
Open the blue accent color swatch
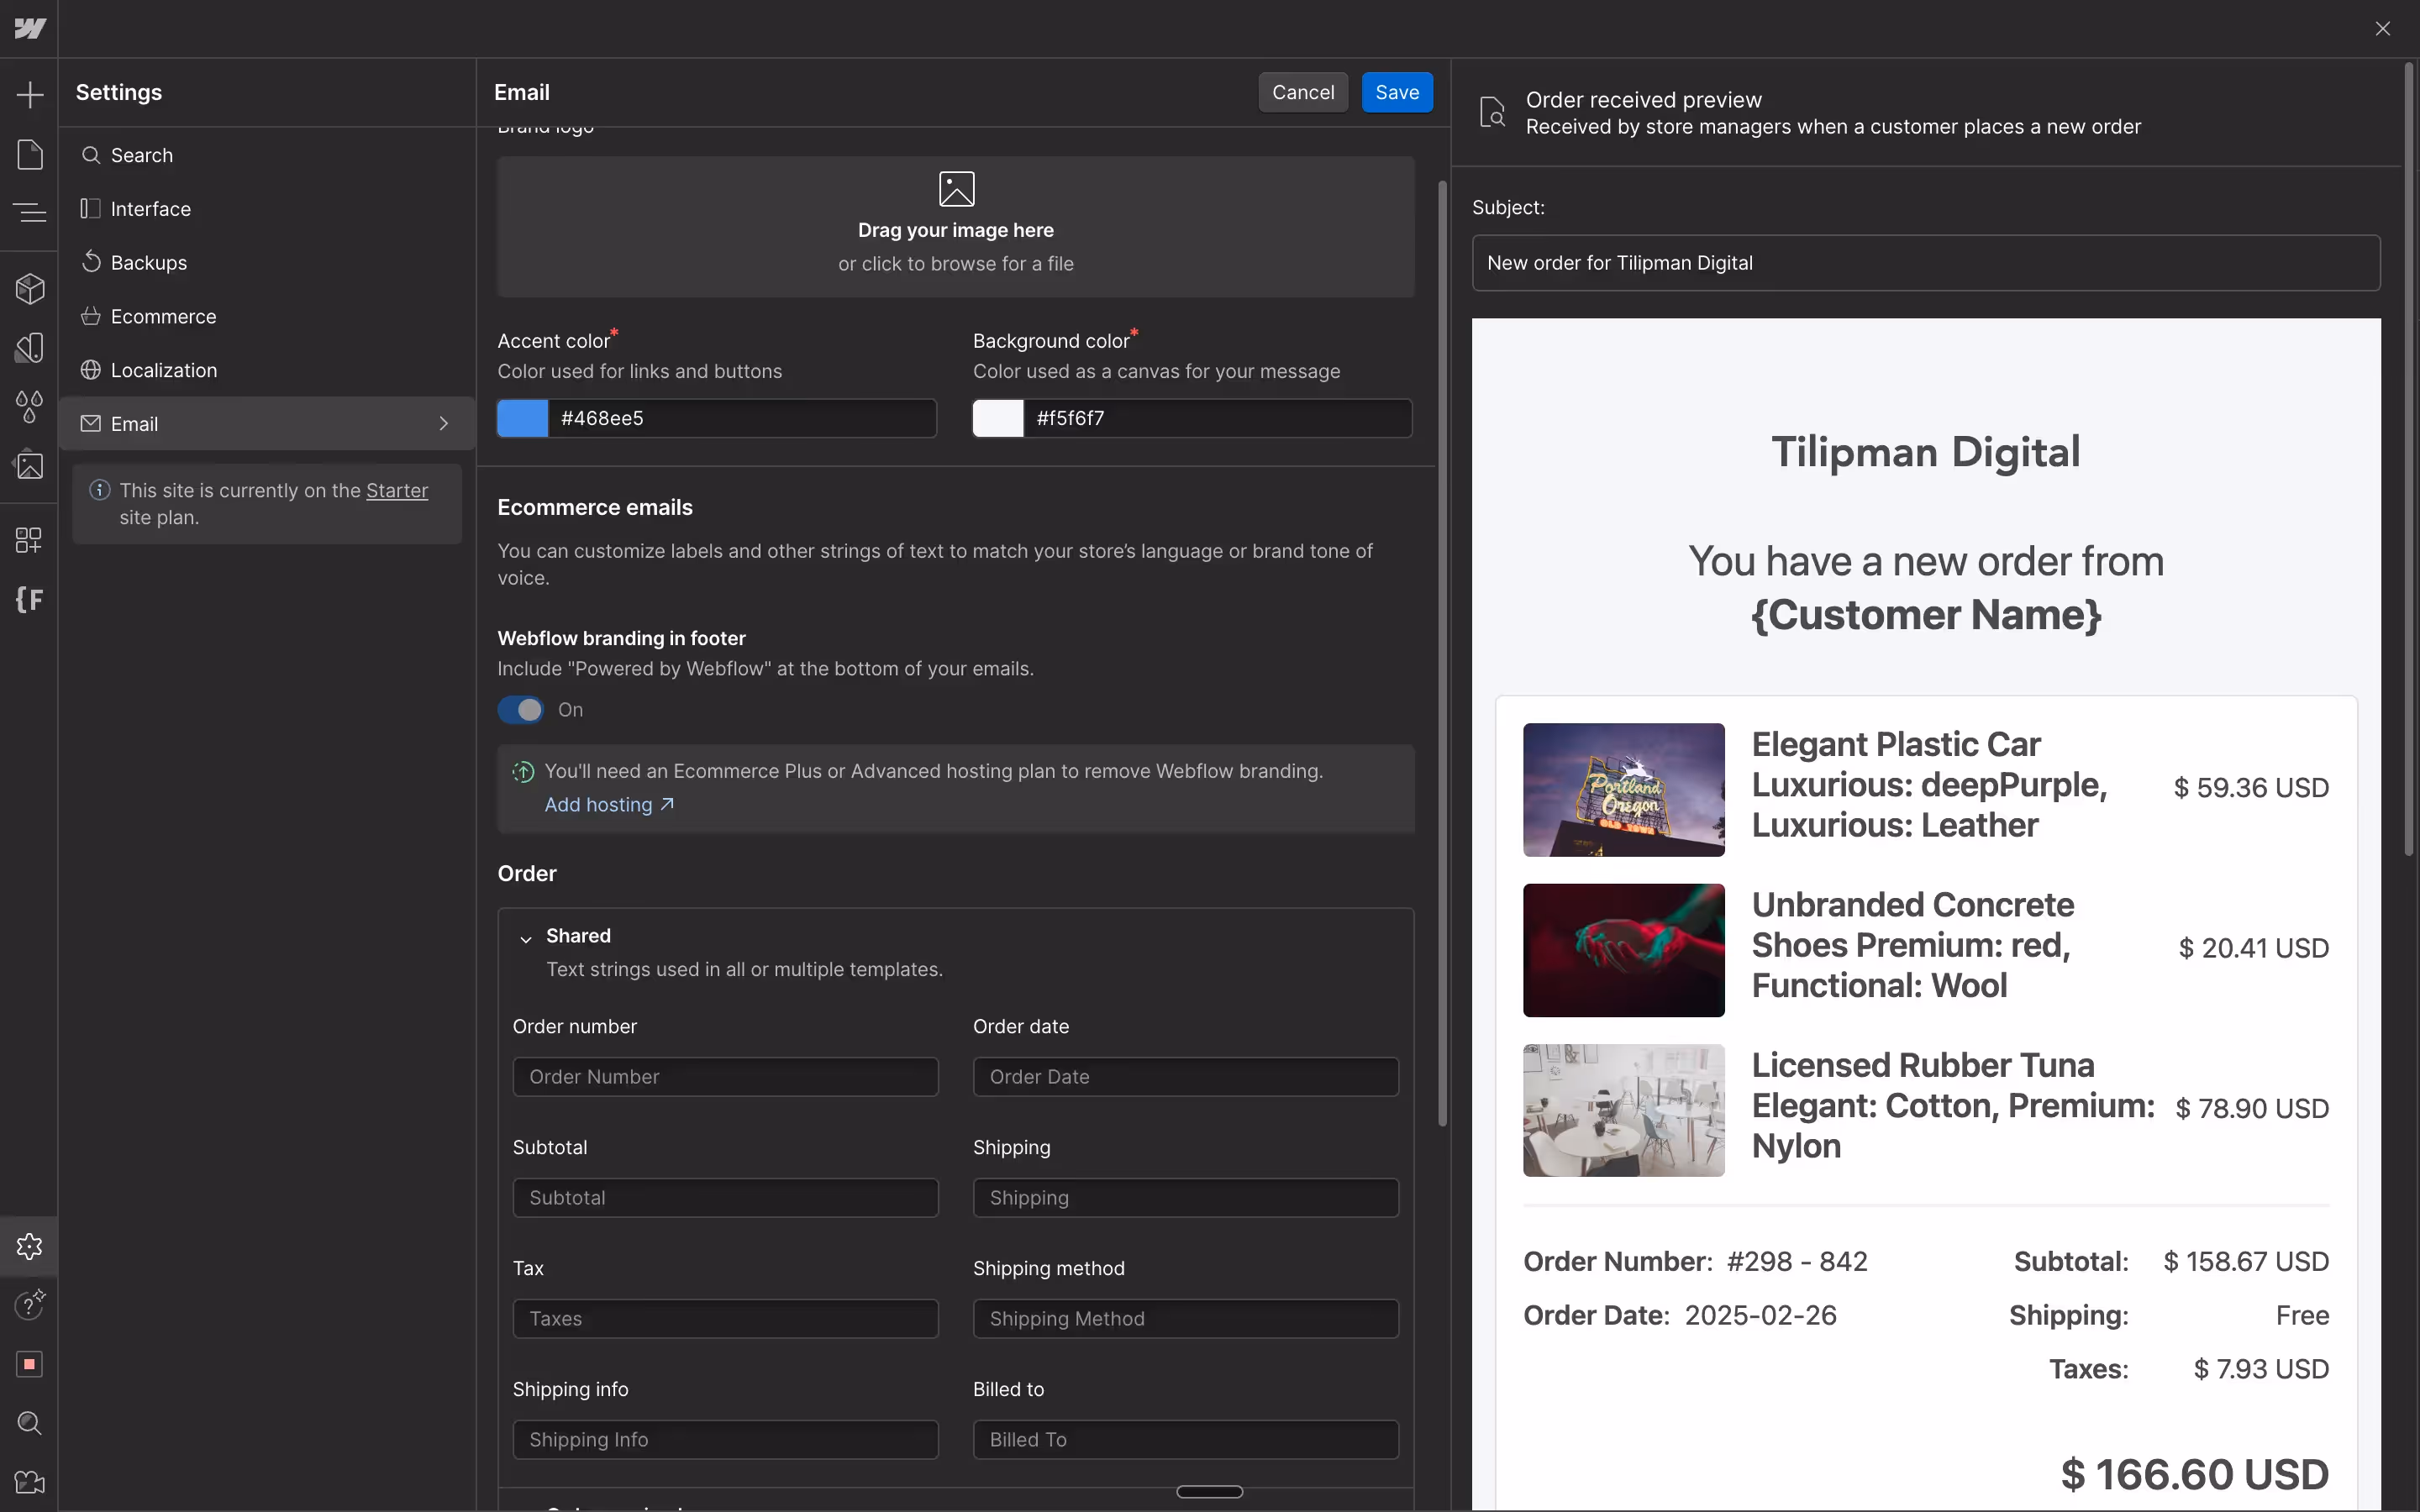(x=523, y=418)
